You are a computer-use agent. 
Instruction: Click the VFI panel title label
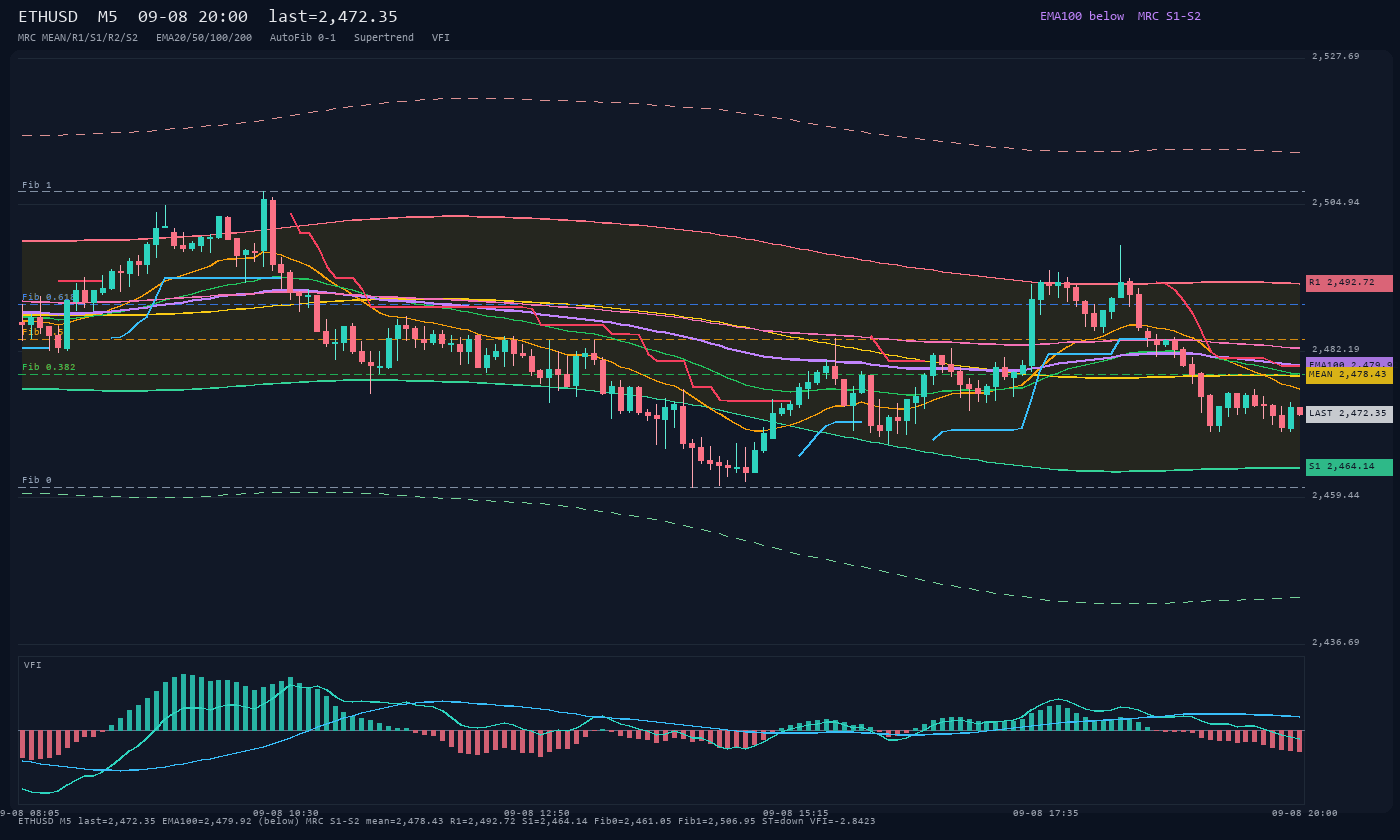coord(33,665)
